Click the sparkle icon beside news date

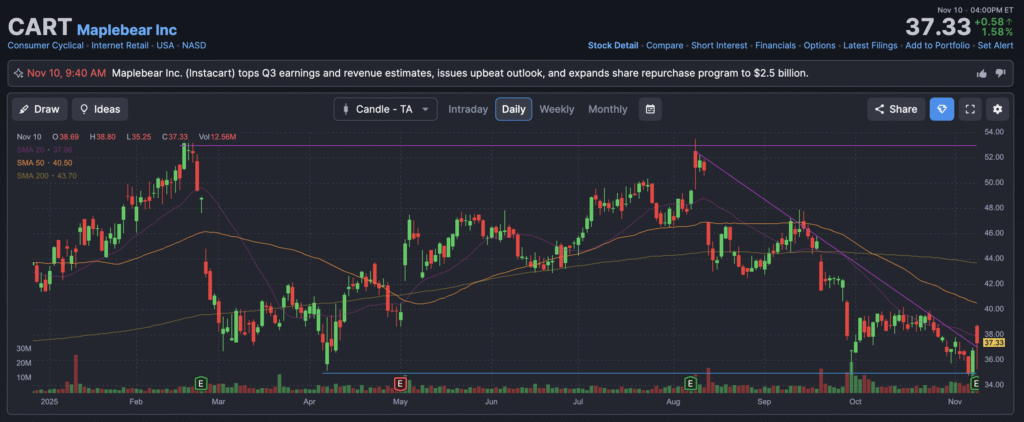click(x=17, y=73)
